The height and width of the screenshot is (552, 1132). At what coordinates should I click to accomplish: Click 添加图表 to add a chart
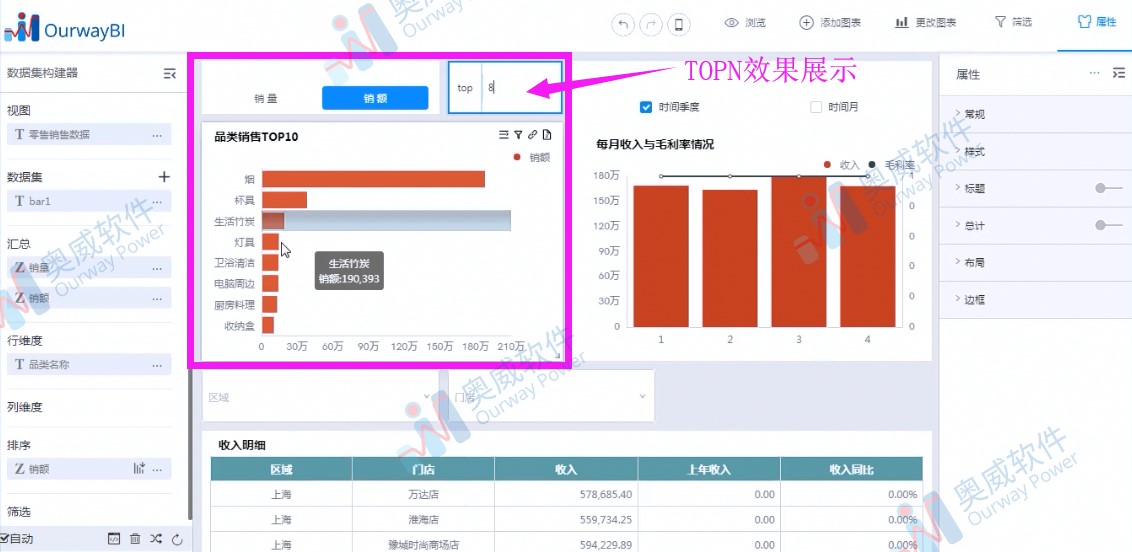(830, 22)
